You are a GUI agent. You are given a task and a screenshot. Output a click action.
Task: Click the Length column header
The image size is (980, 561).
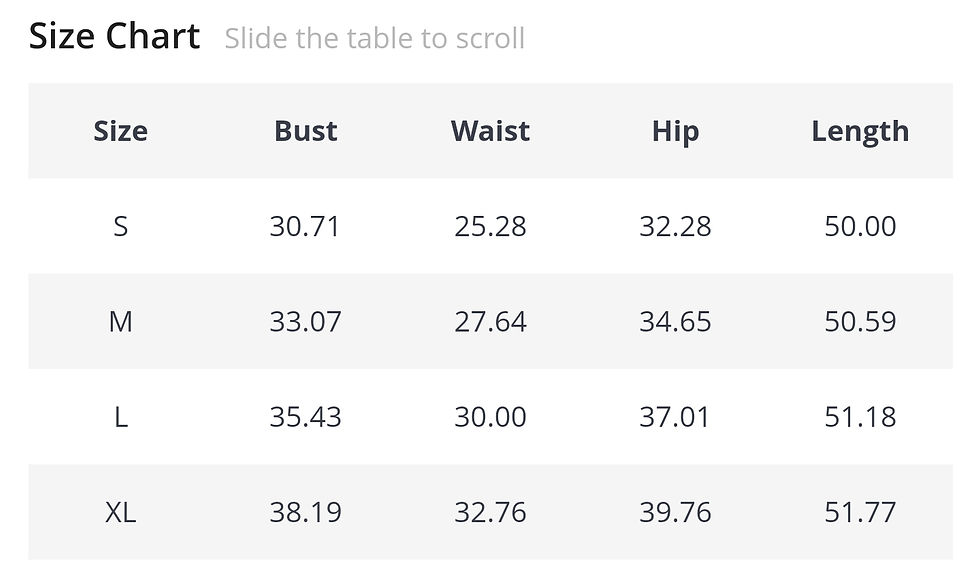point(861,132)
